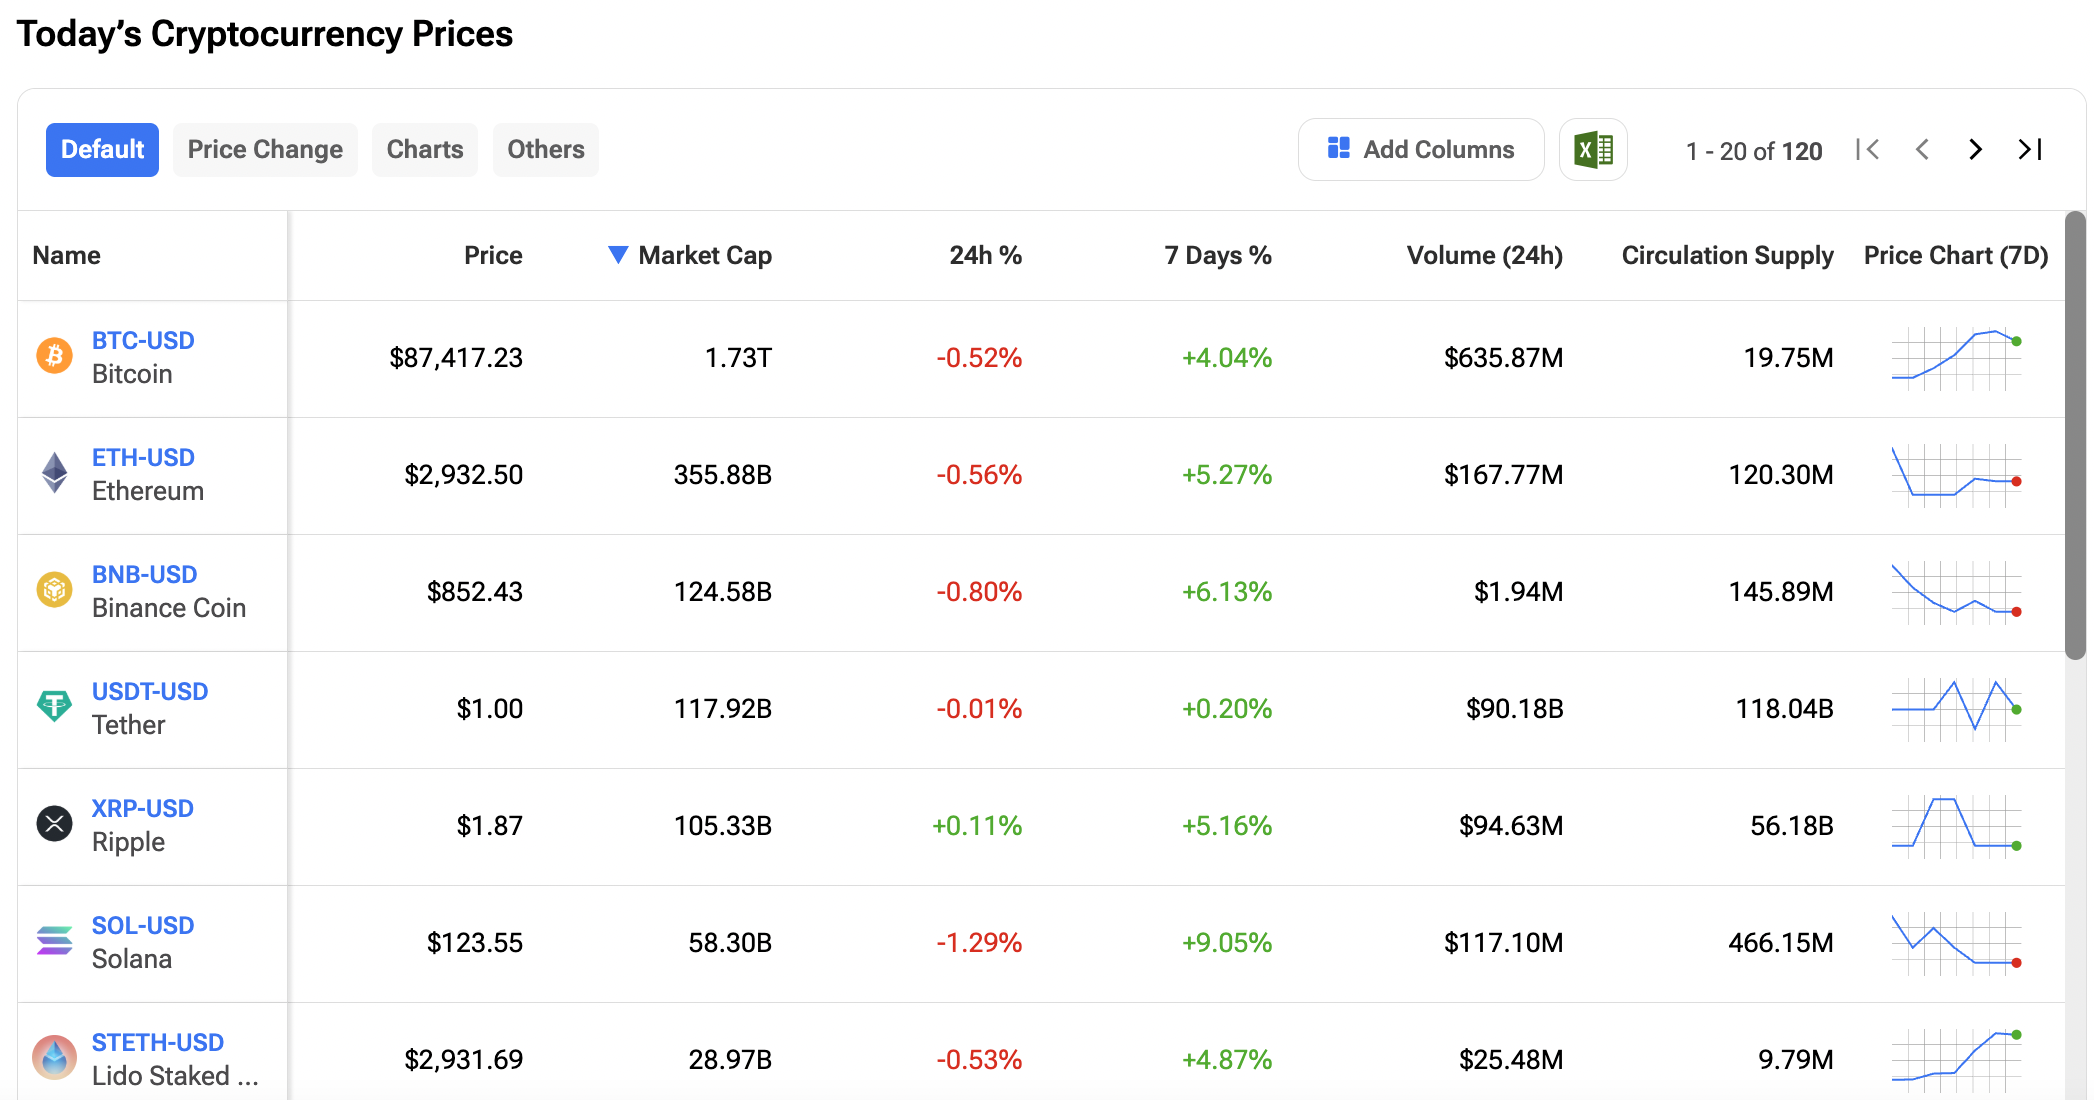The image size is (2094, 1100).
Task: Click the vertical table scrollbar
Action: click(x=2075, y=435)
